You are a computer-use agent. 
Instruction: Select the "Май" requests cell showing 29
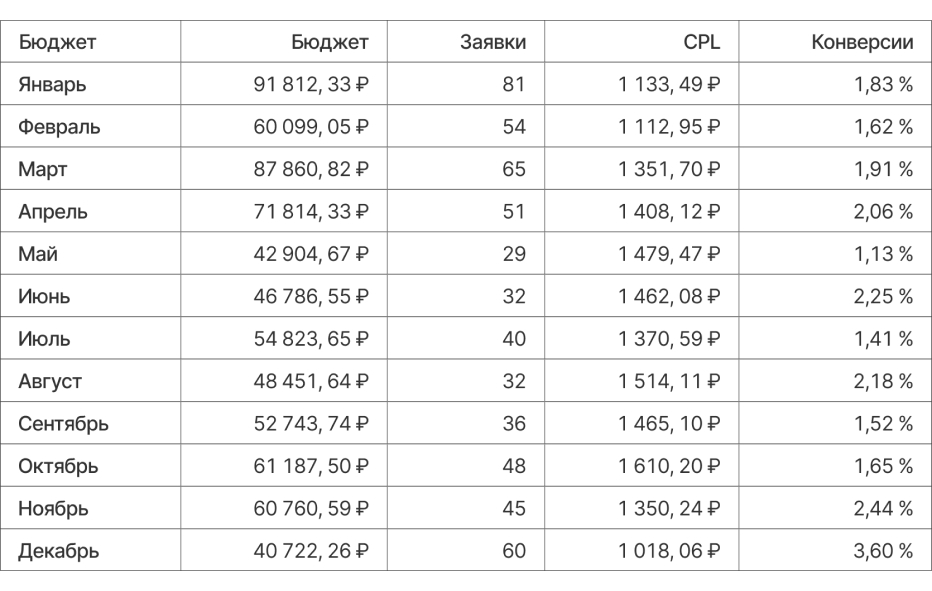coord(513,254)
